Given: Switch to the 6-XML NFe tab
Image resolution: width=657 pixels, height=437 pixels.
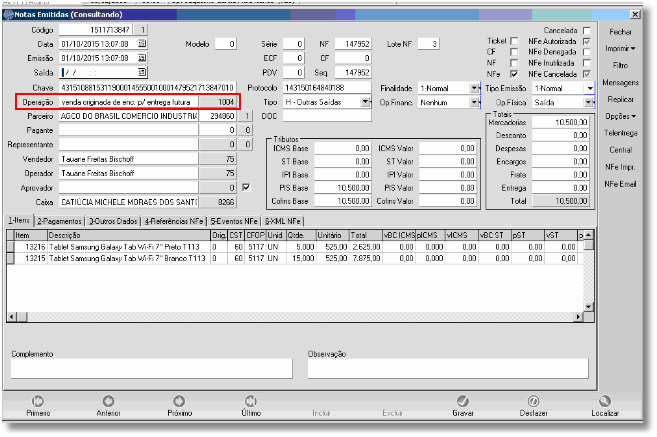Looking at the screenshot, I should [283, 221].
